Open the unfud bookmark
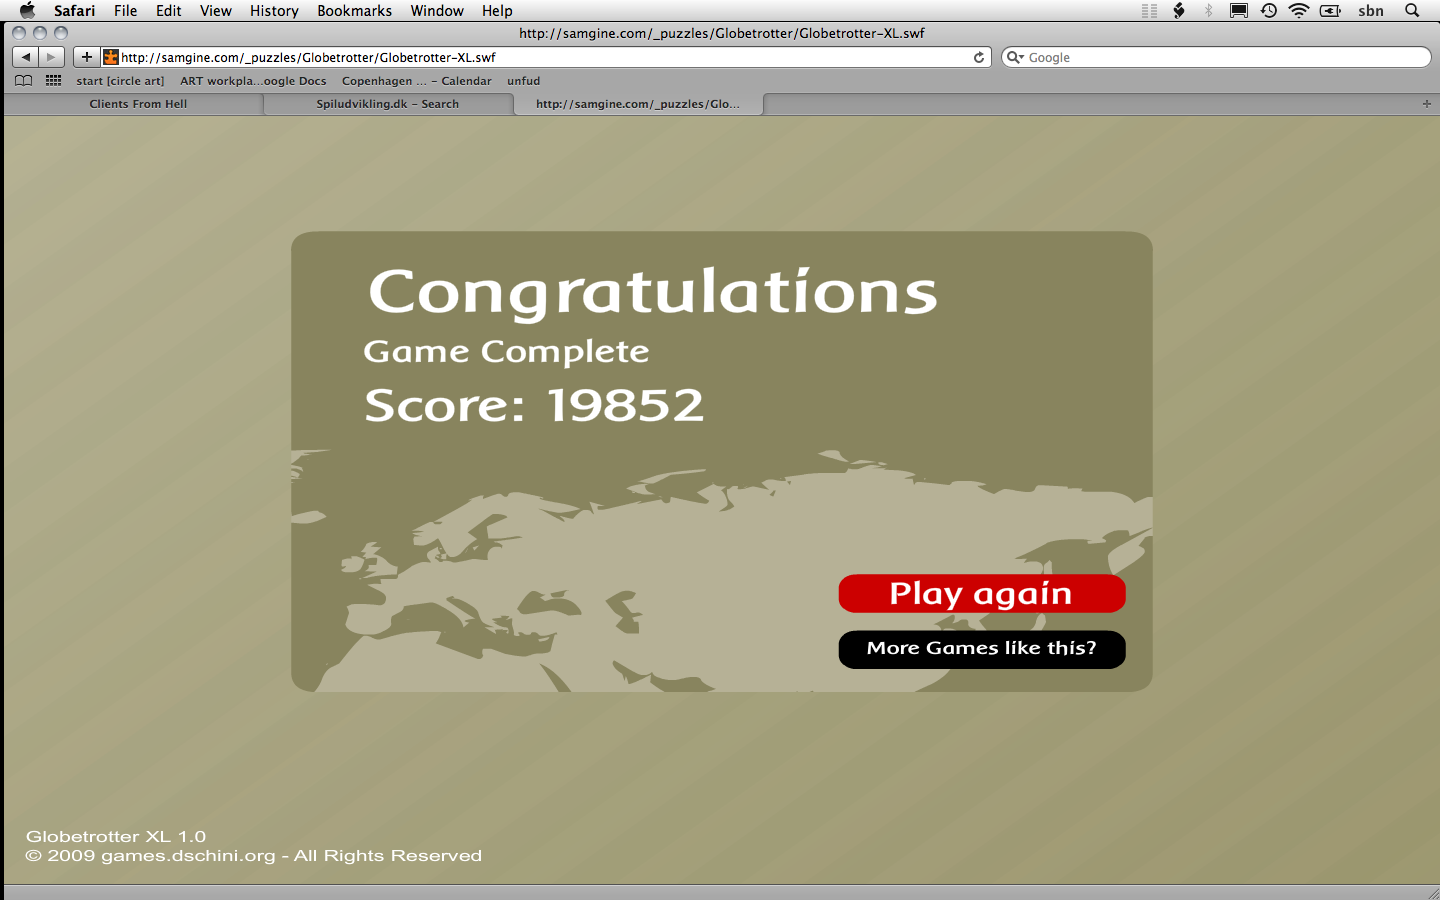Image resolution: width=1440 pixels, height=900 pixels. click(523, 81)
